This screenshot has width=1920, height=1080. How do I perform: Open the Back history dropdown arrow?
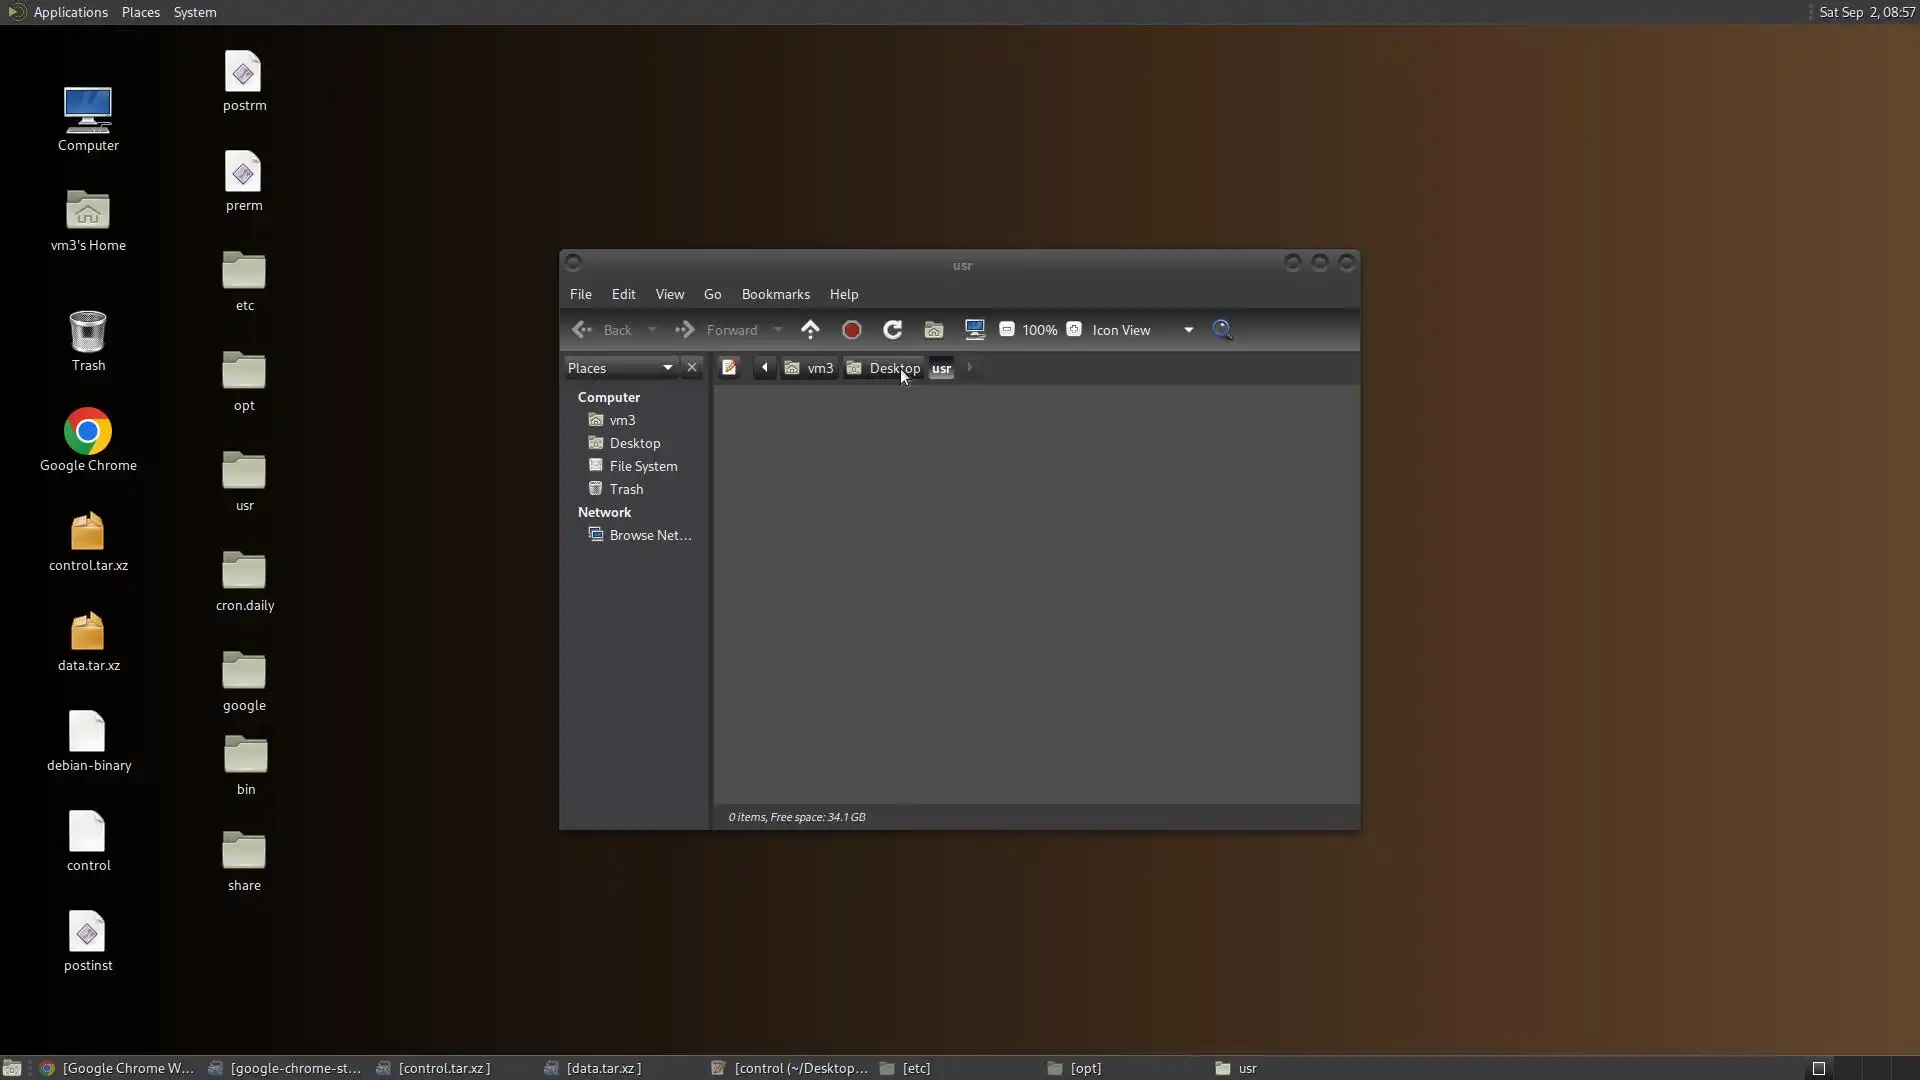coord(652,329)
